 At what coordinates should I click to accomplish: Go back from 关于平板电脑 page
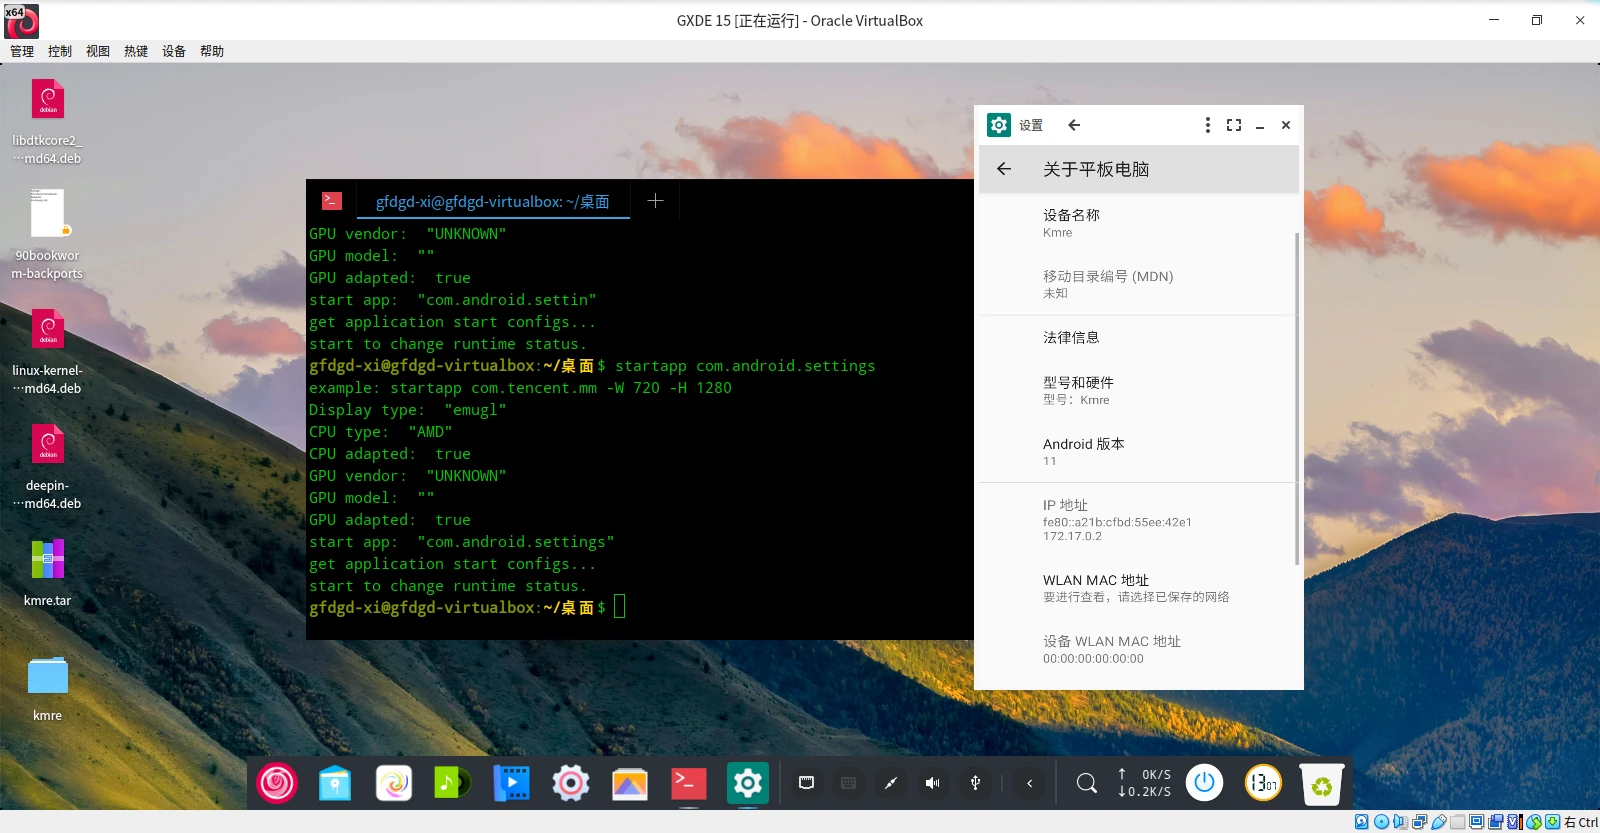[x=1004, y=169]
